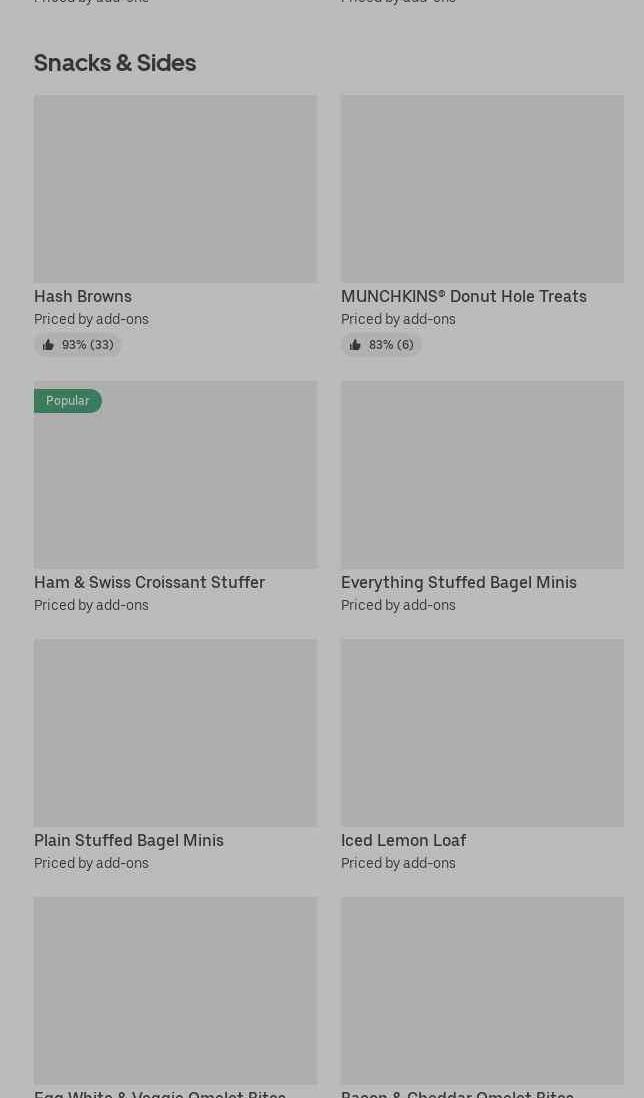Select the Hash Browns title
644x1098 pixels.
[x=83, y=296]
